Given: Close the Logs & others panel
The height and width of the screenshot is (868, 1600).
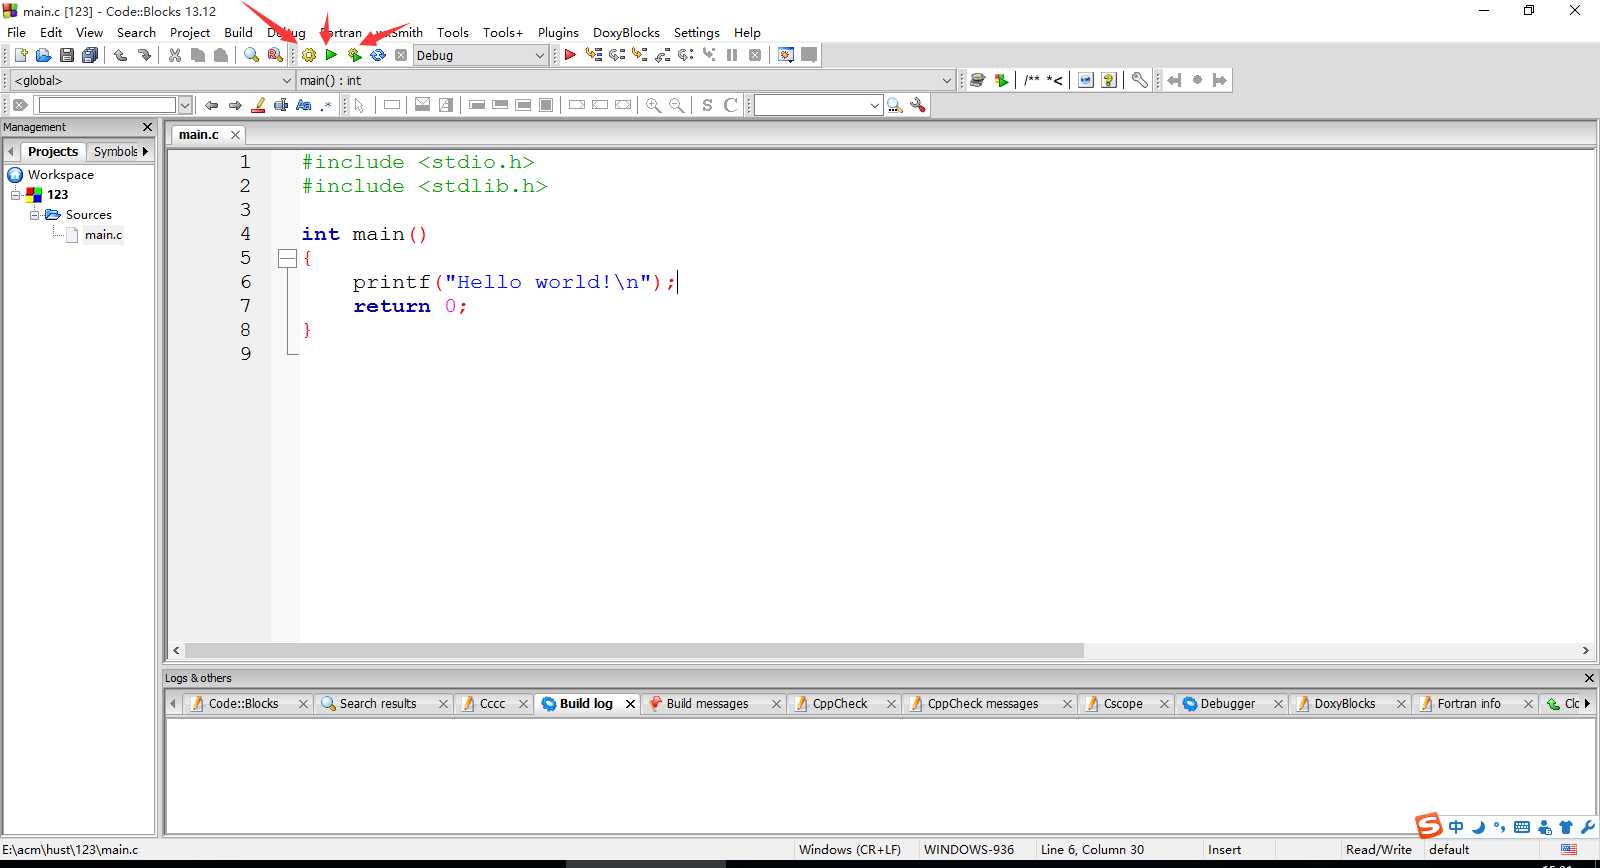Looking at the screenshot, I should point(1589,678).
